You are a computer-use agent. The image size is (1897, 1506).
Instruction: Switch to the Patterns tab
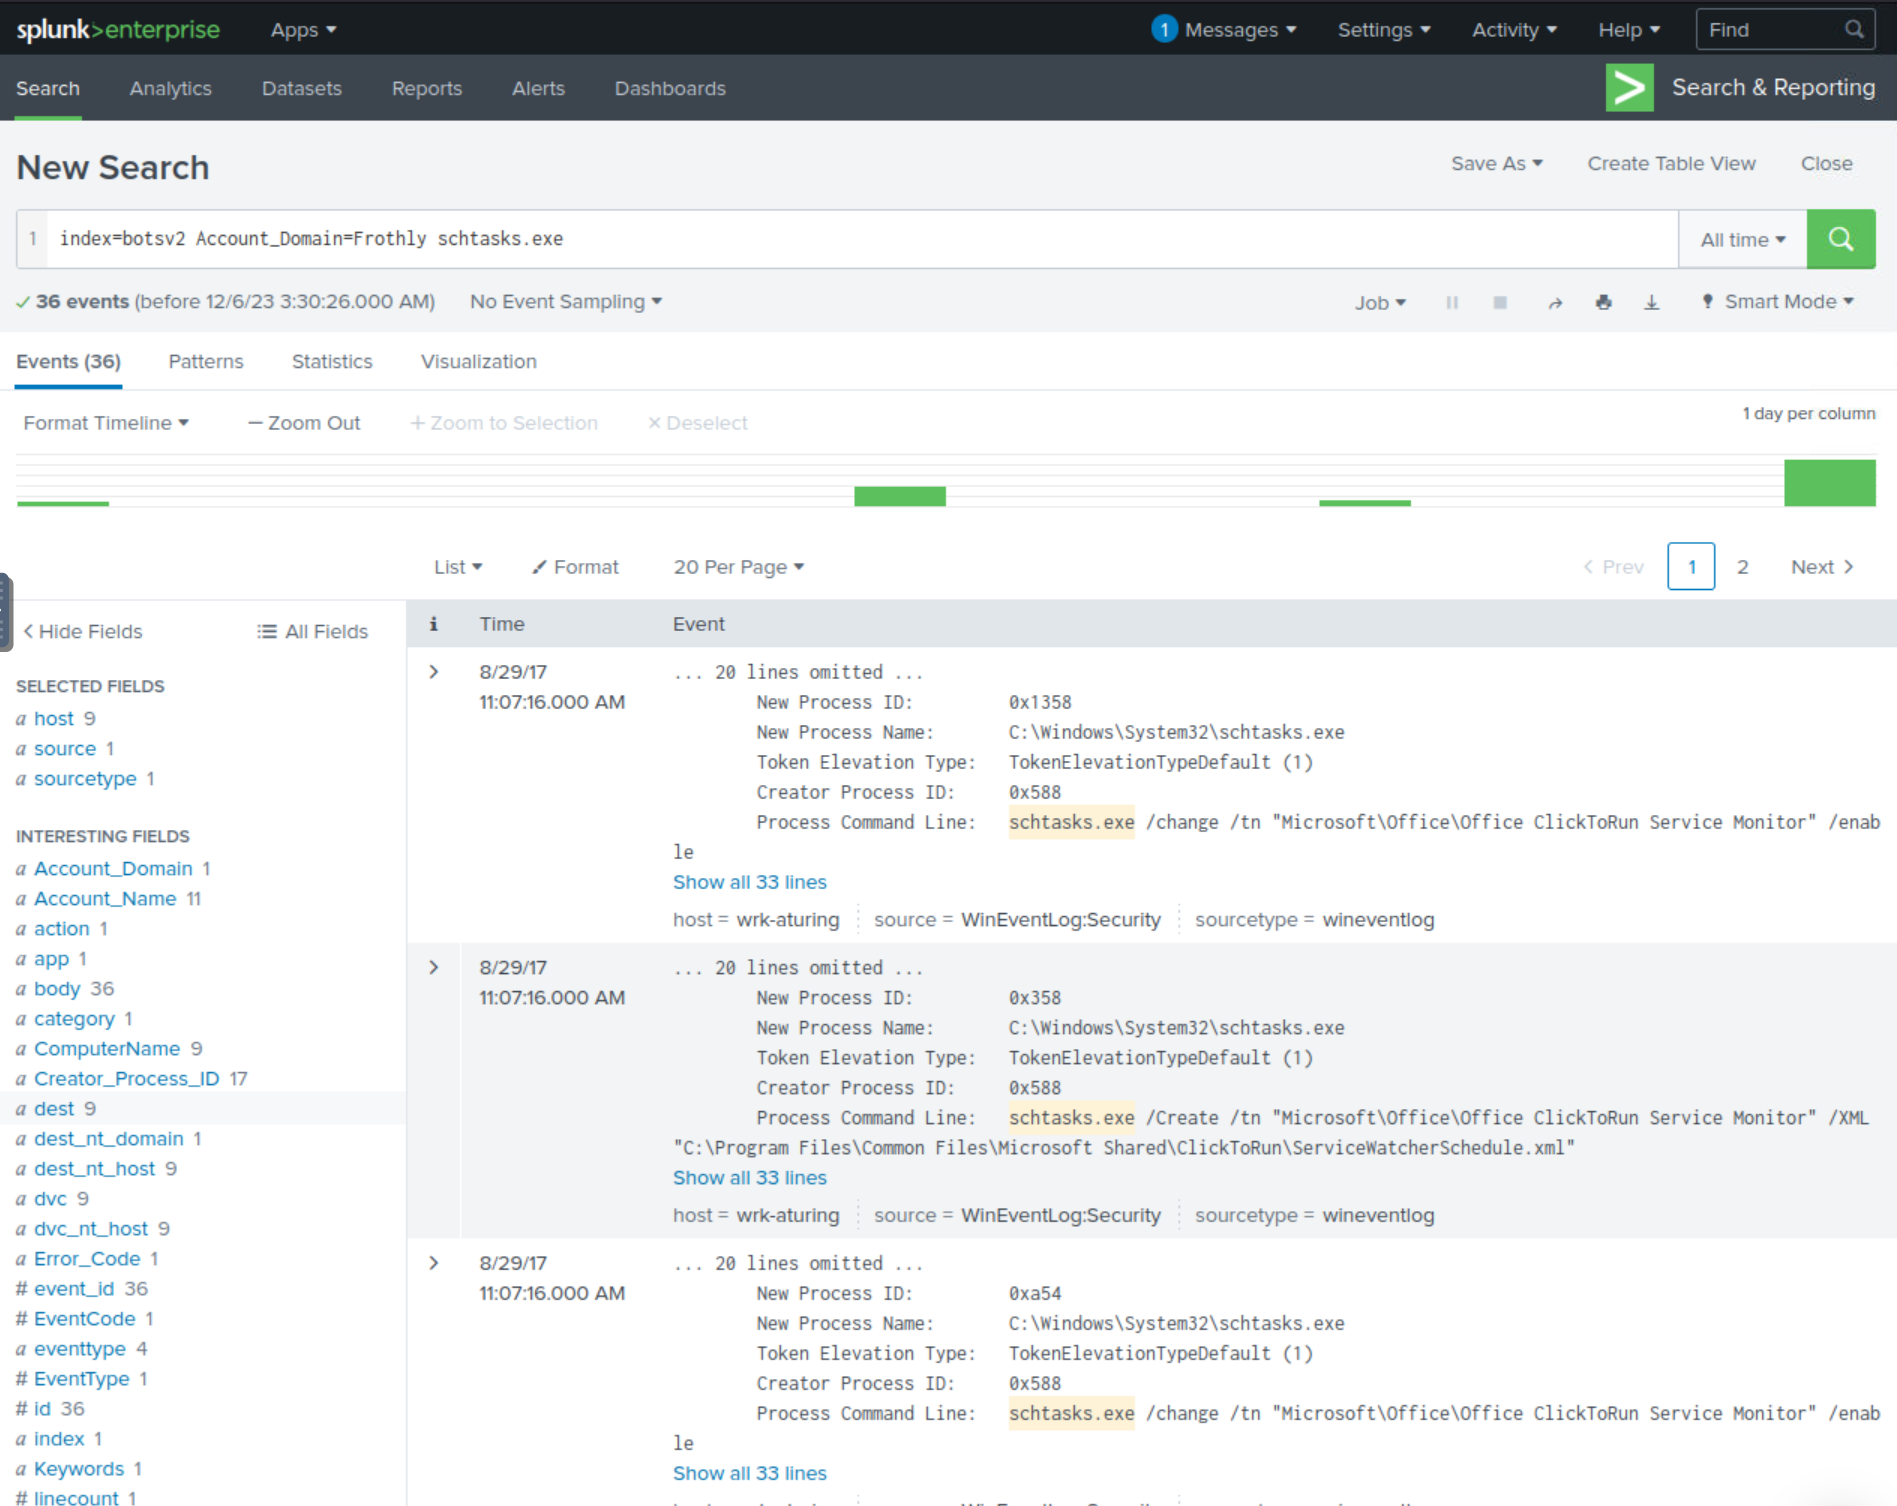[206, 361]
